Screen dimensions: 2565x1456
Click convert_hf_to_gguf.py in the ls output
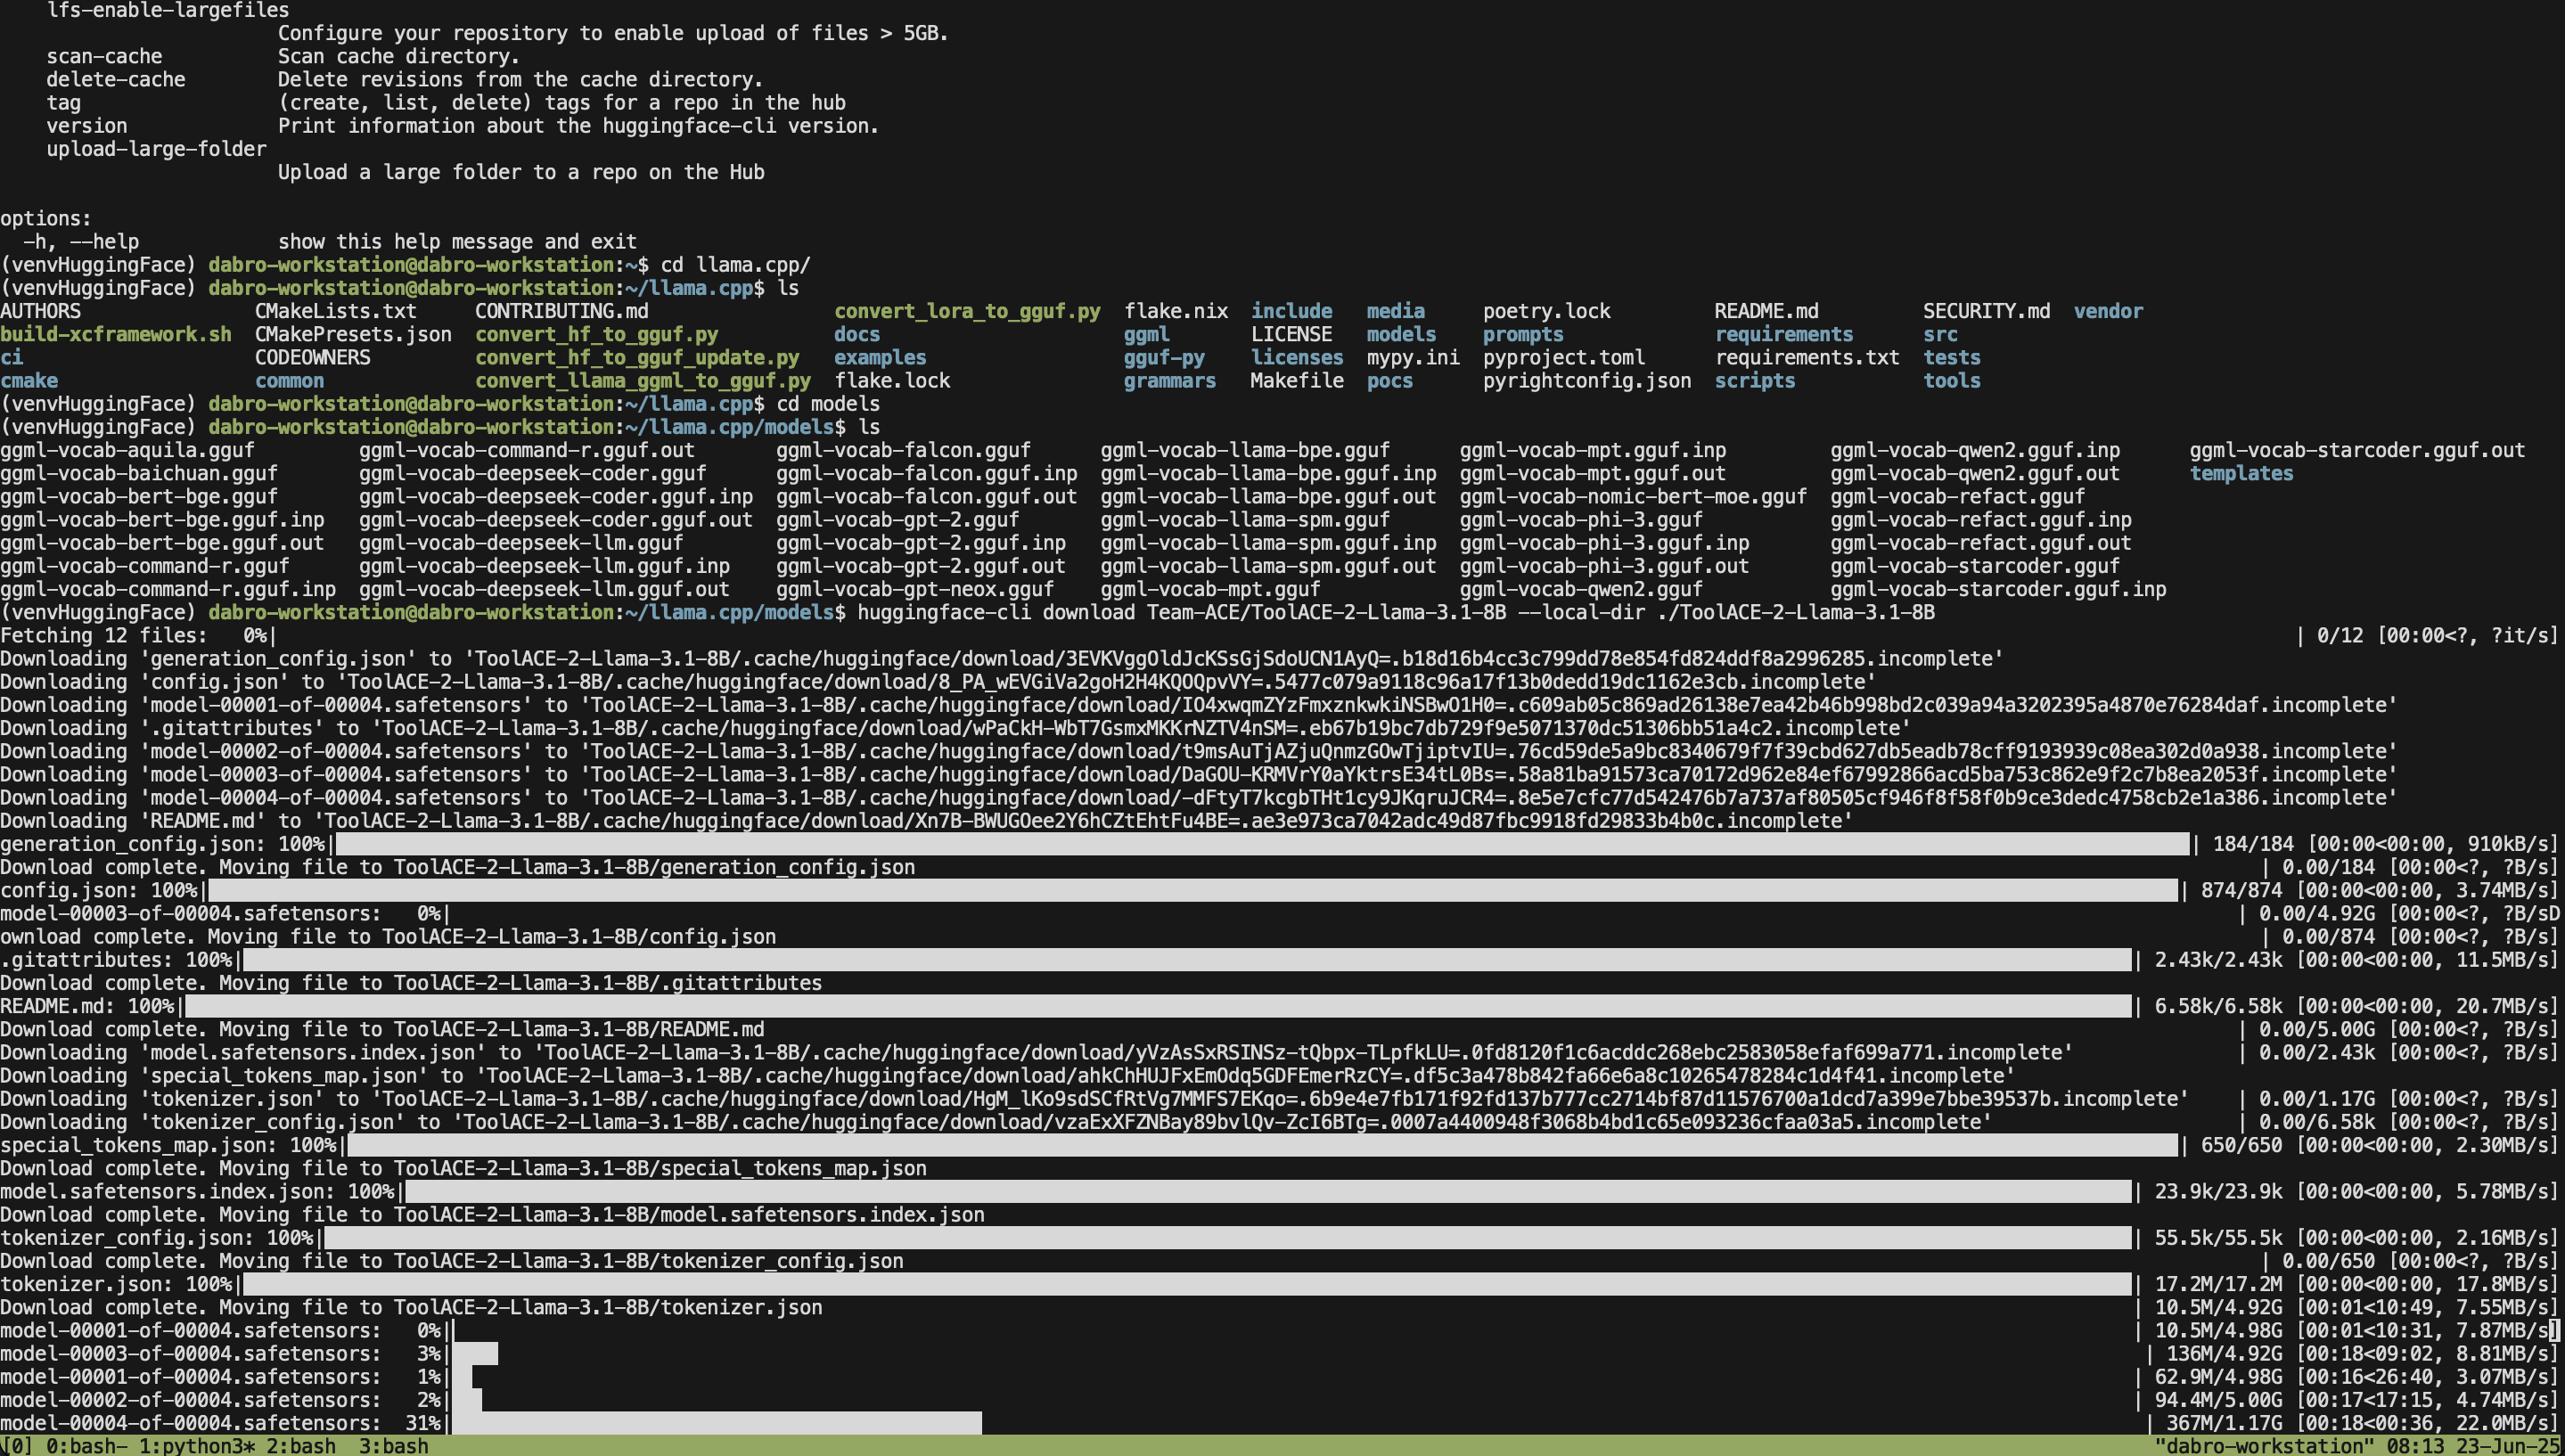(x=596, y=334)
